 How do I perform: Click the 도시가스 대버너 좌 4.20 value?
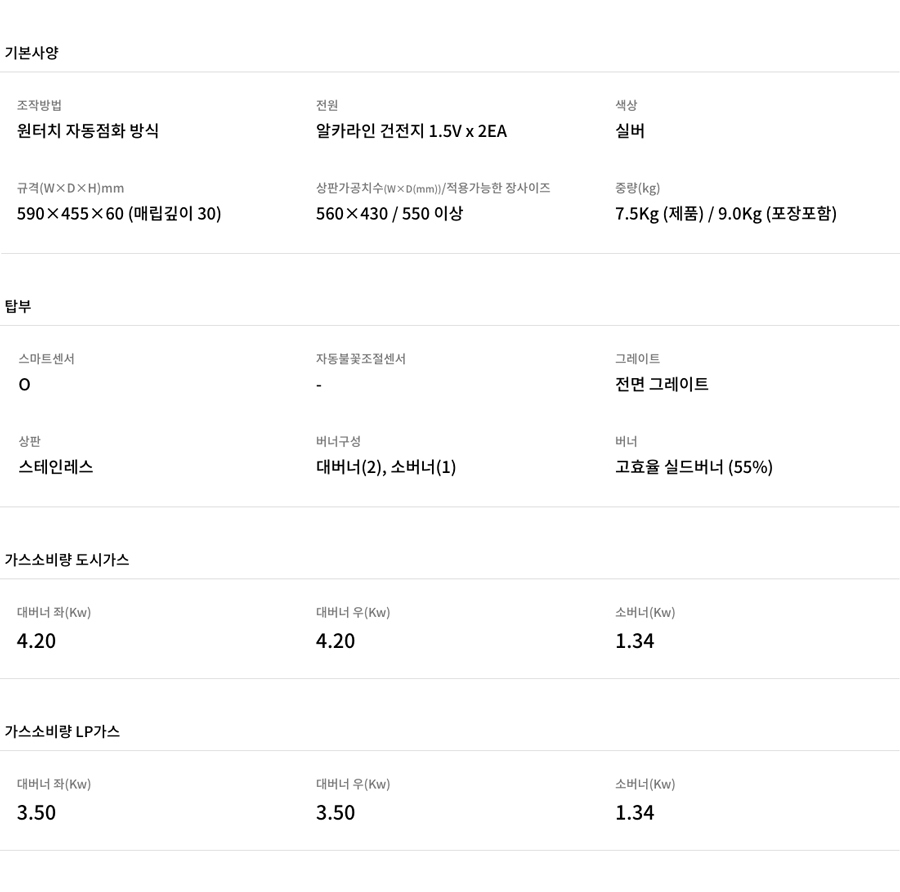36,641
